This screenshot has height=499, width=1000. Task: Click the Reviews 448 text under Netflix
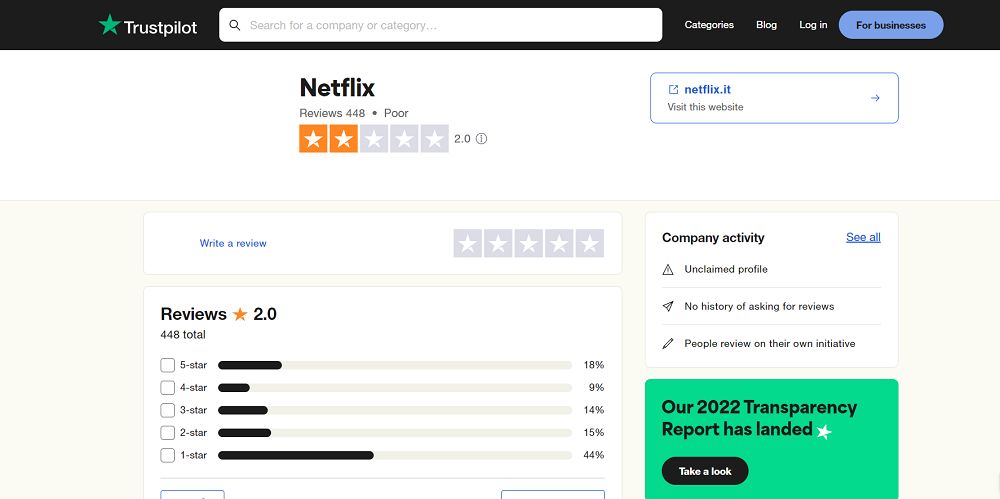click(x=332, y=113)
